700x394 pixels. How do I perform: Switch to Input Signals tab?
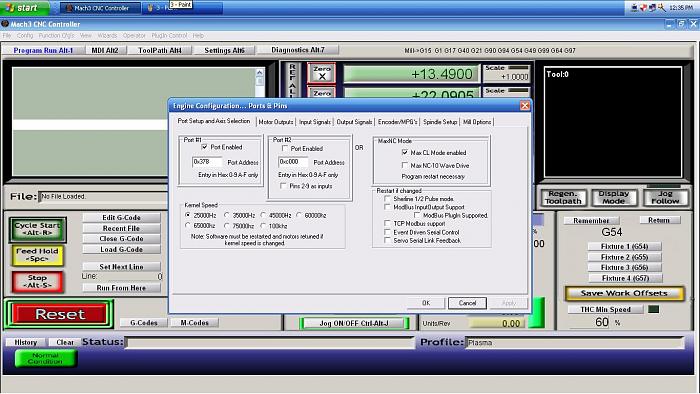tap(315, 122)
